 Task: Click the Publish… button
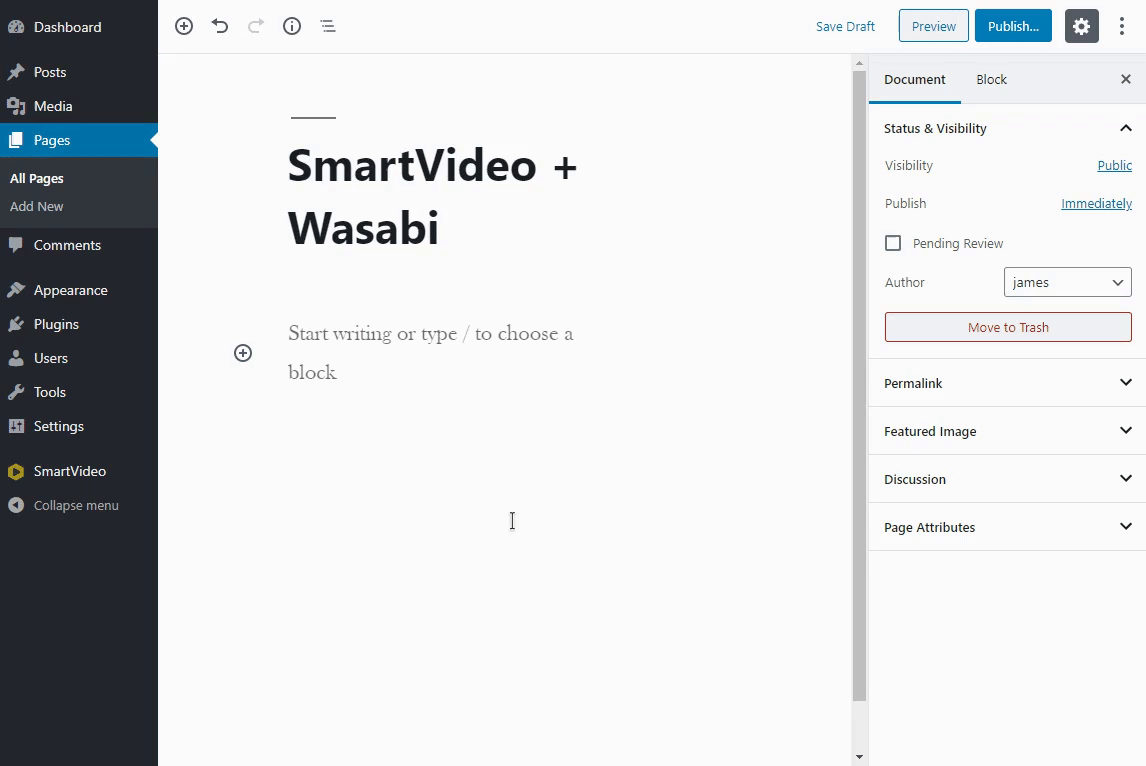[1013, 26]
